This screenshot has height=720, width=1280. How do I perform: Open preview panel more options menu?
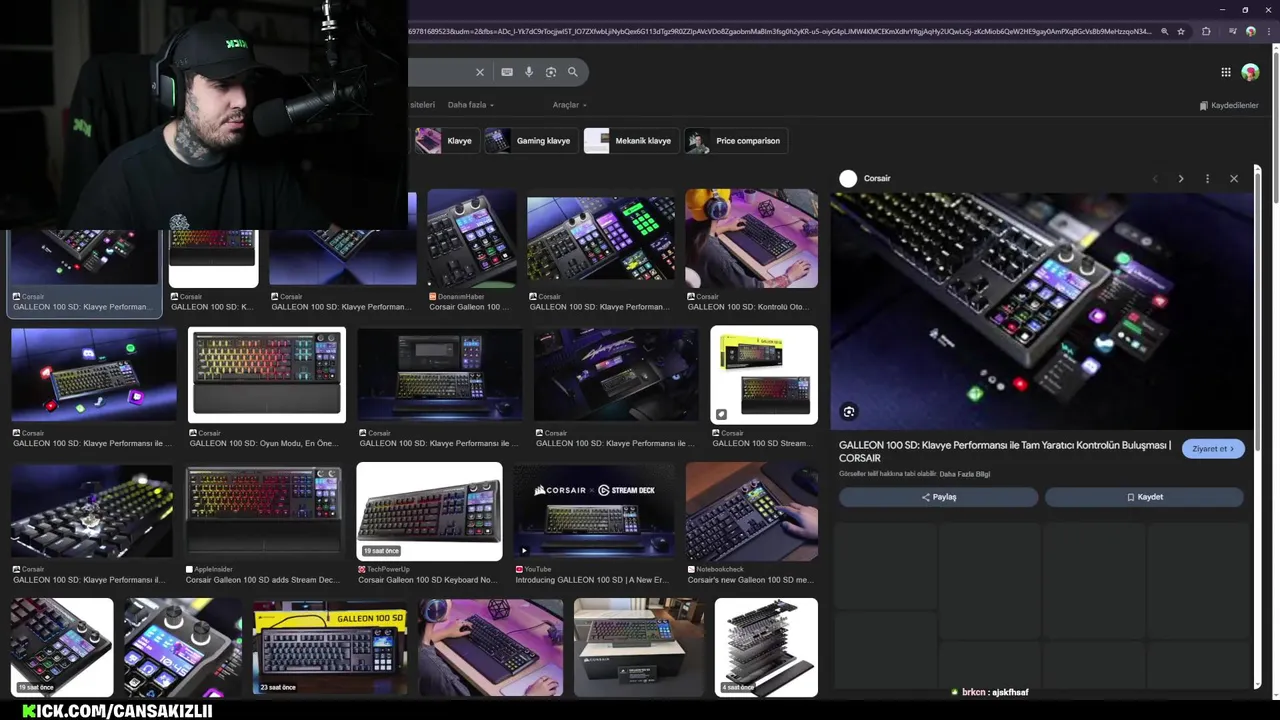[1207, 179]
